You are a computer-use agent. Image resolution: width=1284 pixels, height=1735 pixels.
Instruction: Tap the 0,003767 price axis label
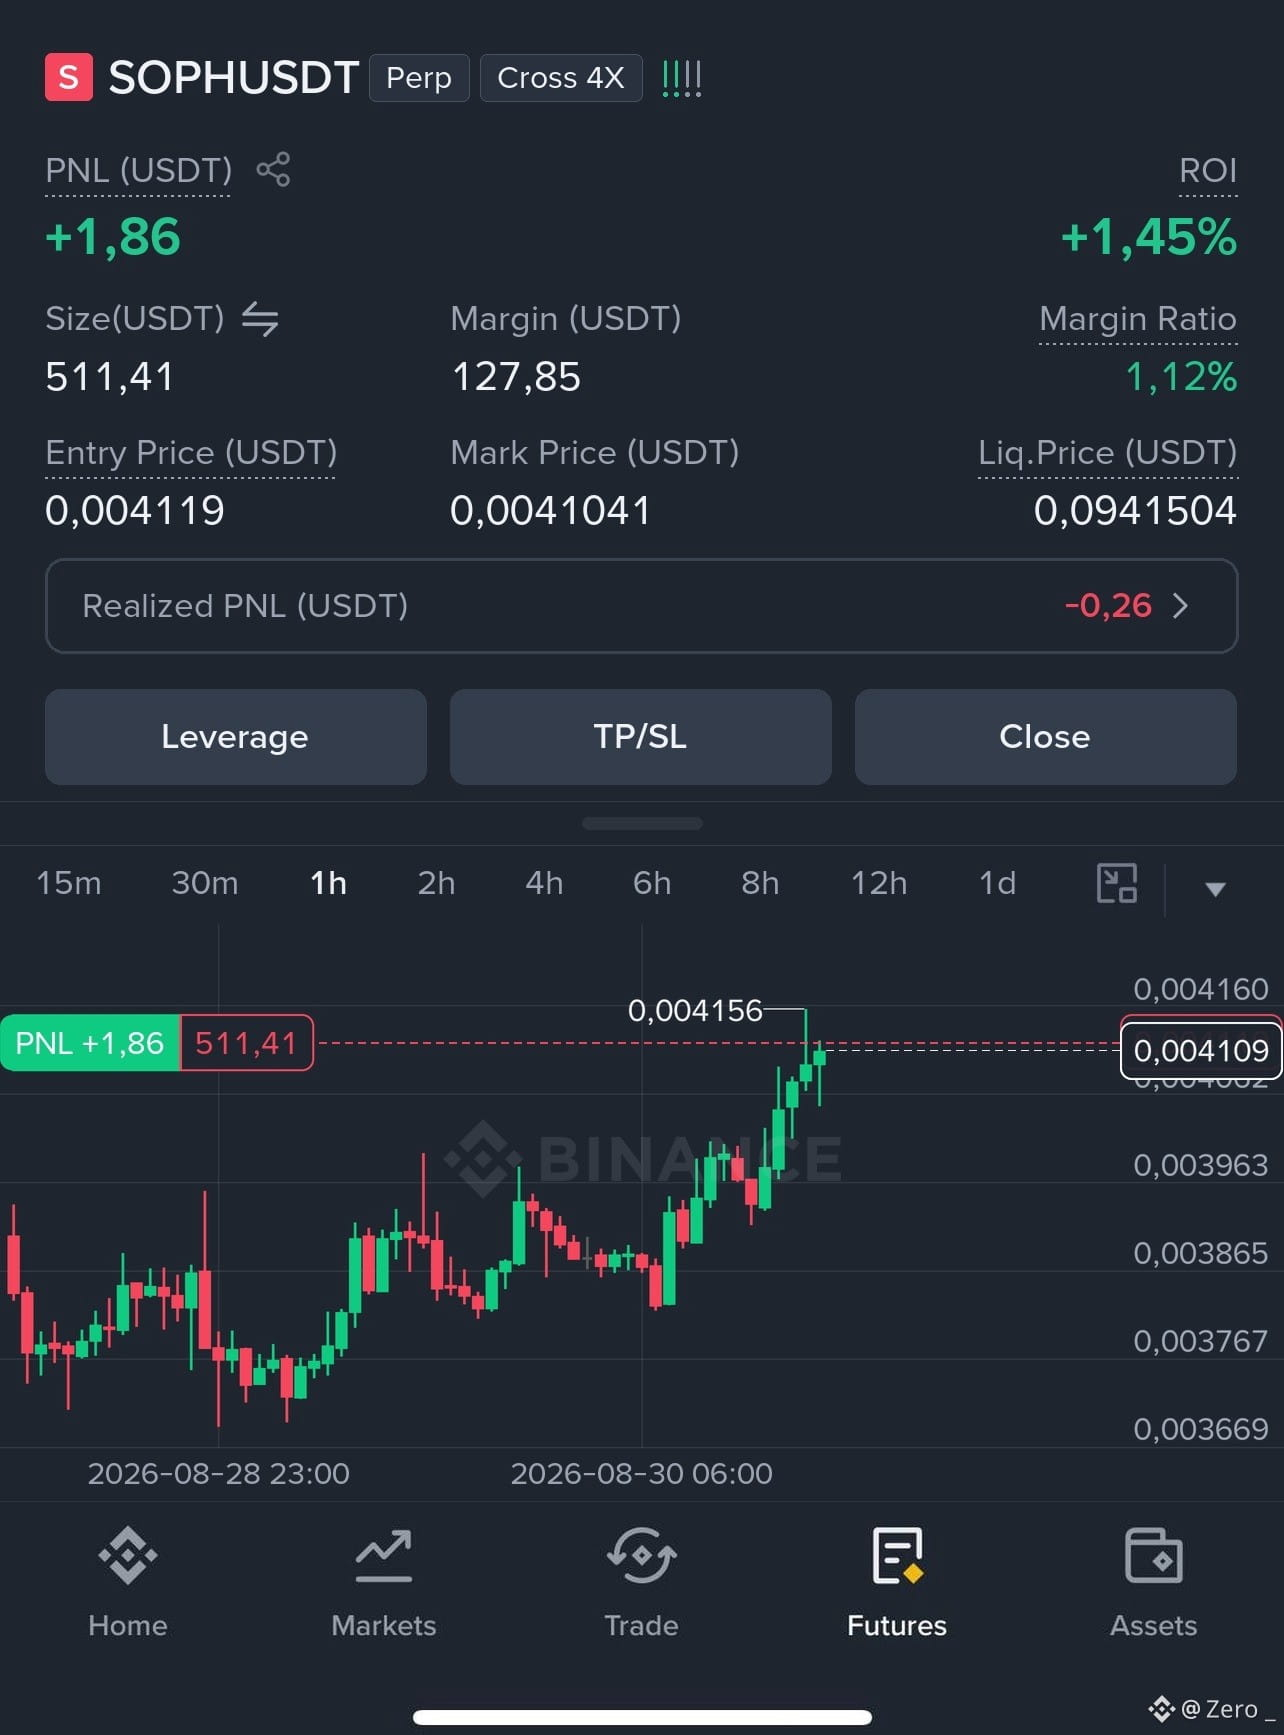[x=1201, y=1341]
